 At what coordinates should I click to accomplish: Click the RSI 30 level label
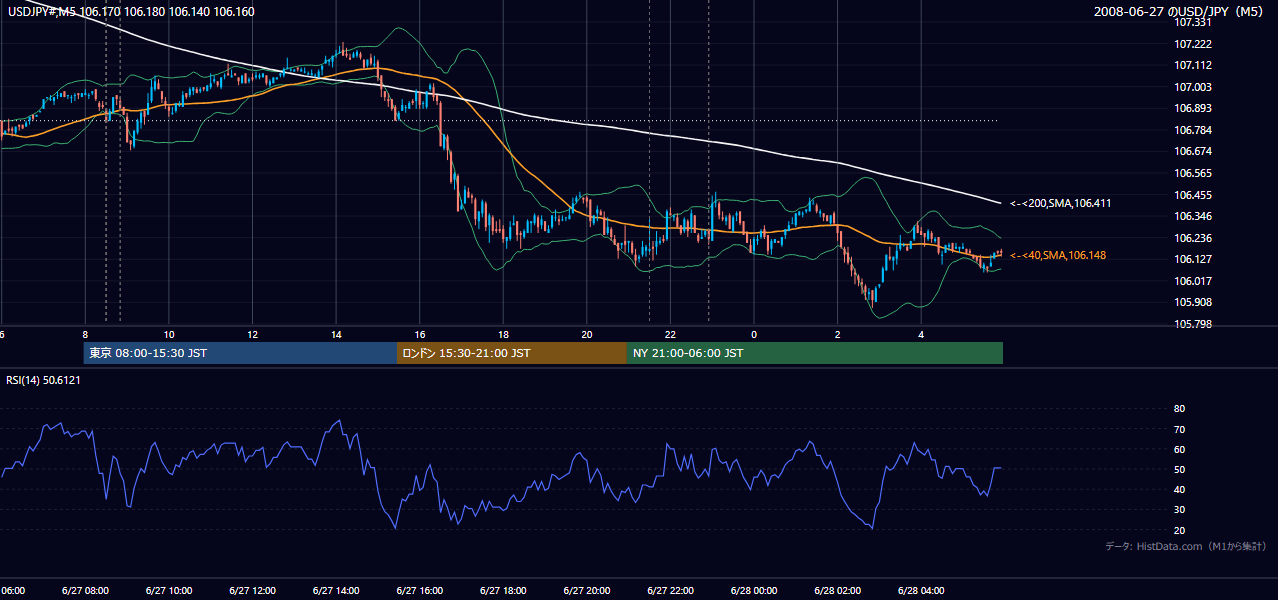coord(1179,510)
